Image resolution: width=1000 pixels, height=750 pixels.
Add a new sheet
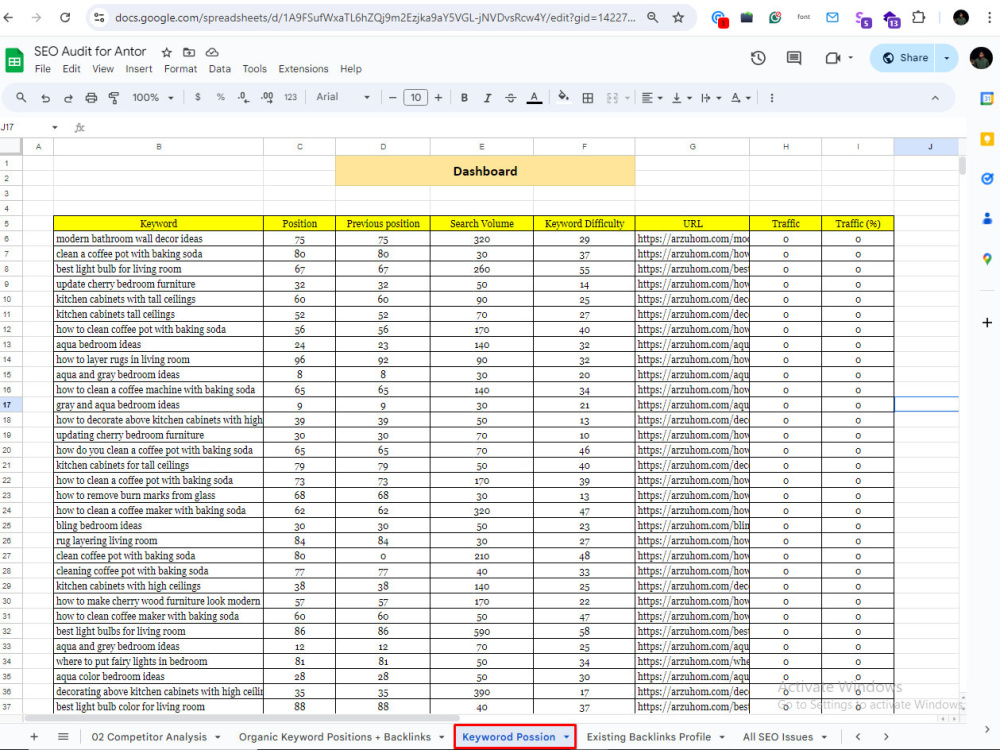34,737
